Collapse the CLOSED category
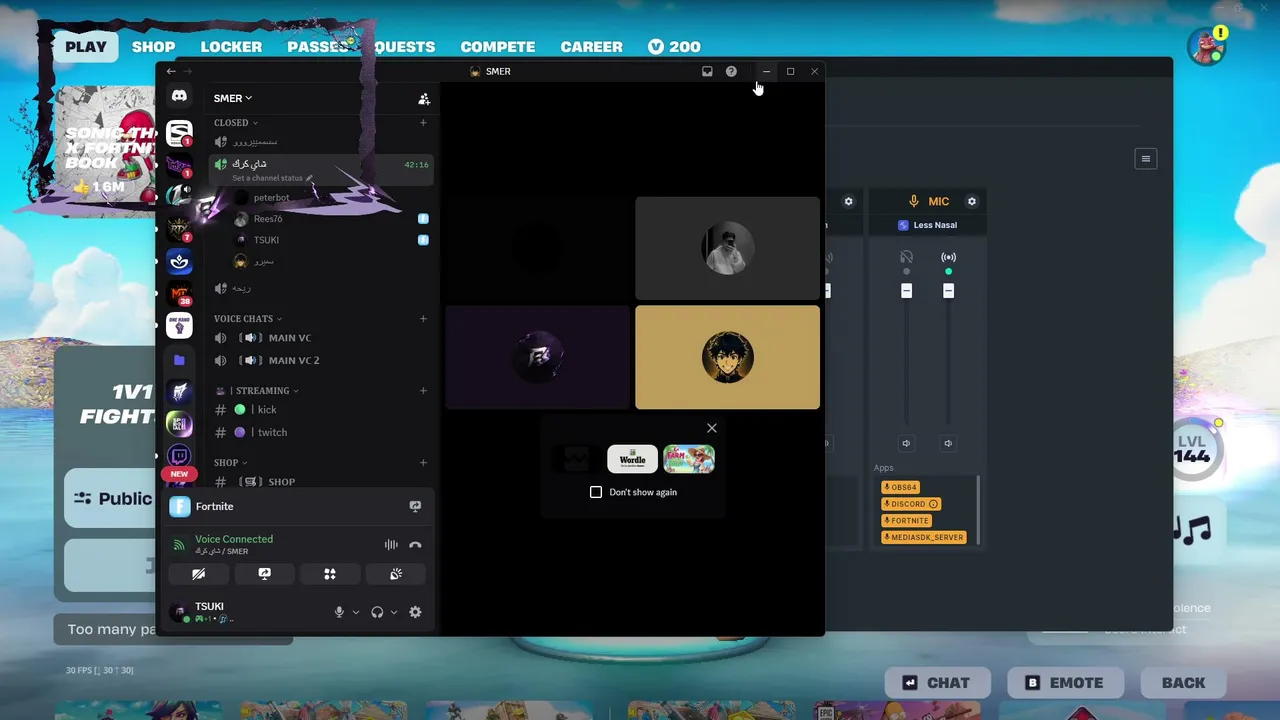The width and height of the screenshot is (1280, 720). tap(236, 123)
